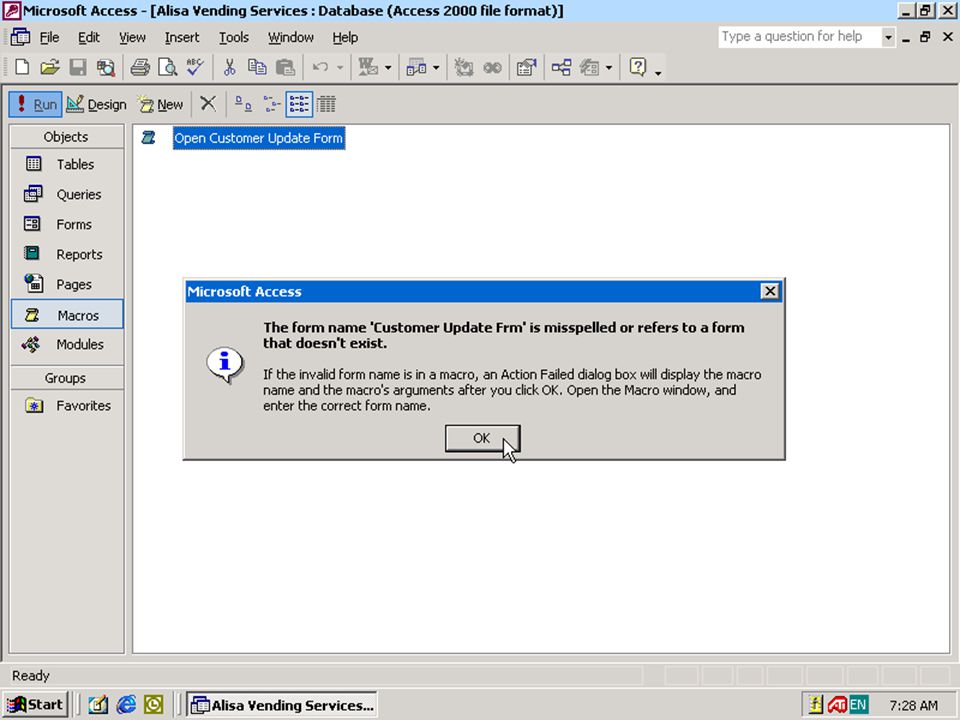Open the File menu
This screenshot has height=720, width=960.
coord(49,37)
